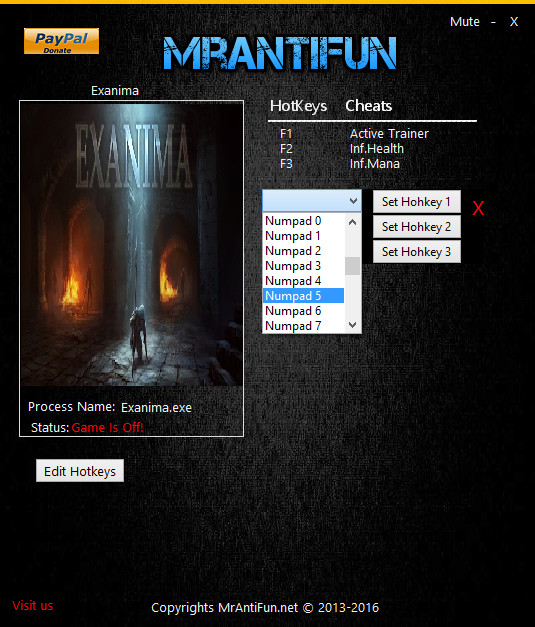Image resolution: width=535 pixels, height=627 pixels.
Task: Select Numpad 6 from the list
Action: click(303, 311)
